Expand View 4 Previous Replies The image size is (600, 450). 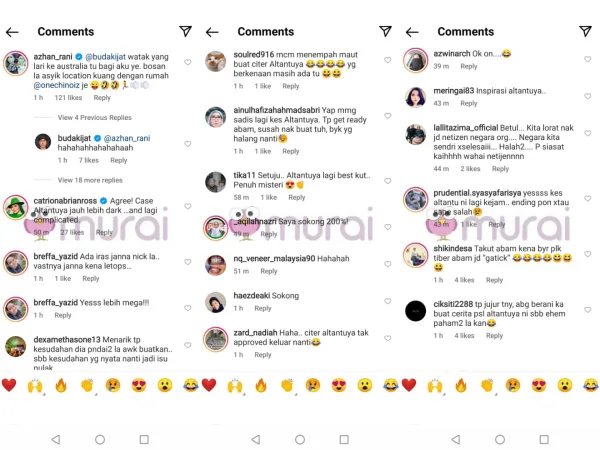click(95, 117)
